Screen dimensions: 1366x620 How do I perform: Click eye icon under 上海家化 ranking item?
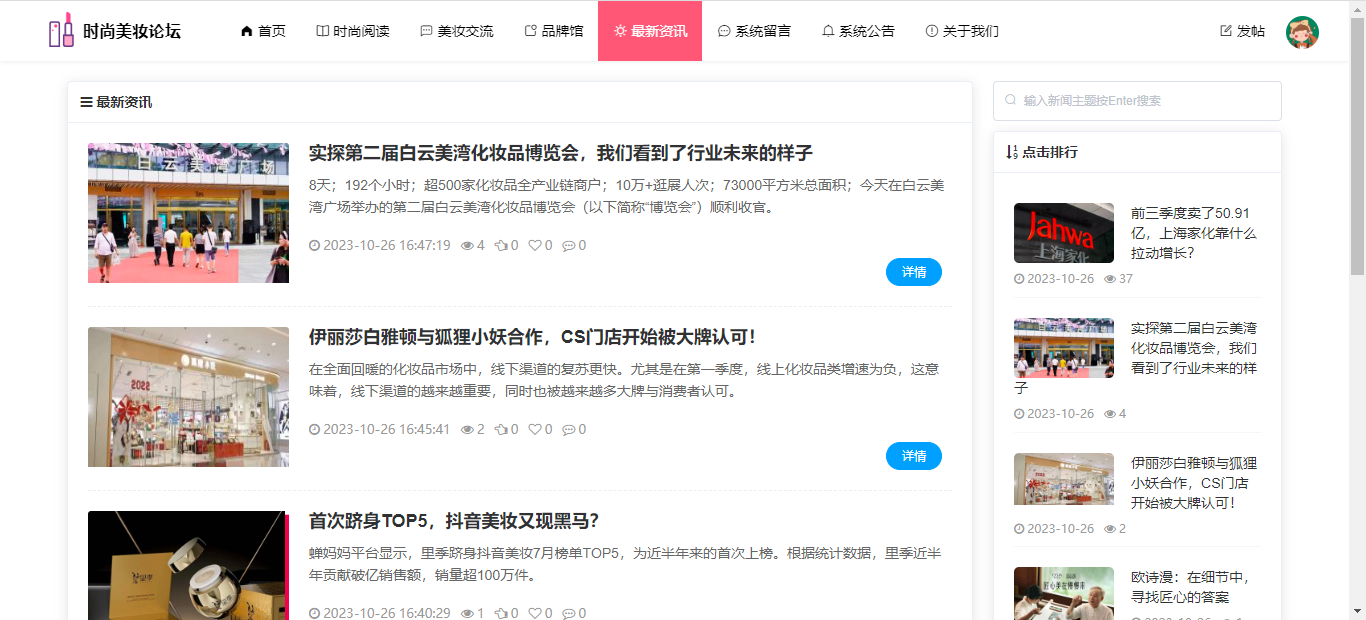1110,278
